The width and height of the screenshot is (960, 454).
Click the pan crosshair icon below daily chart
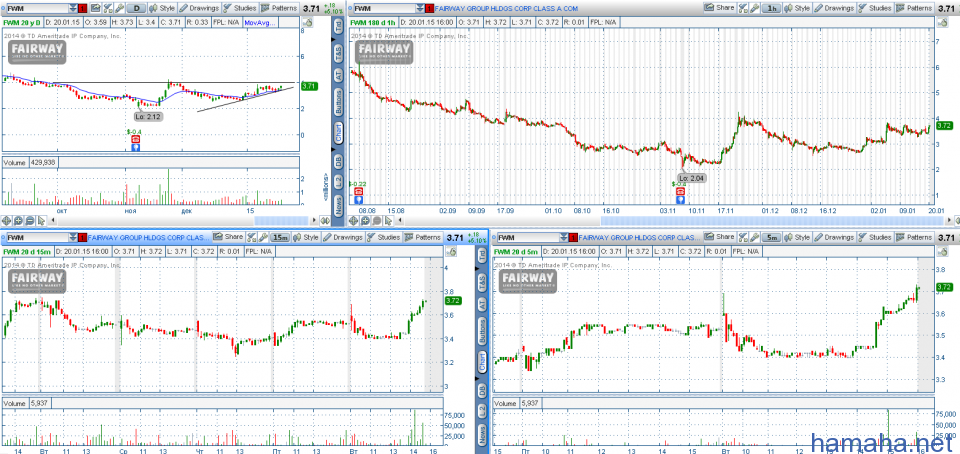(6, 221)
